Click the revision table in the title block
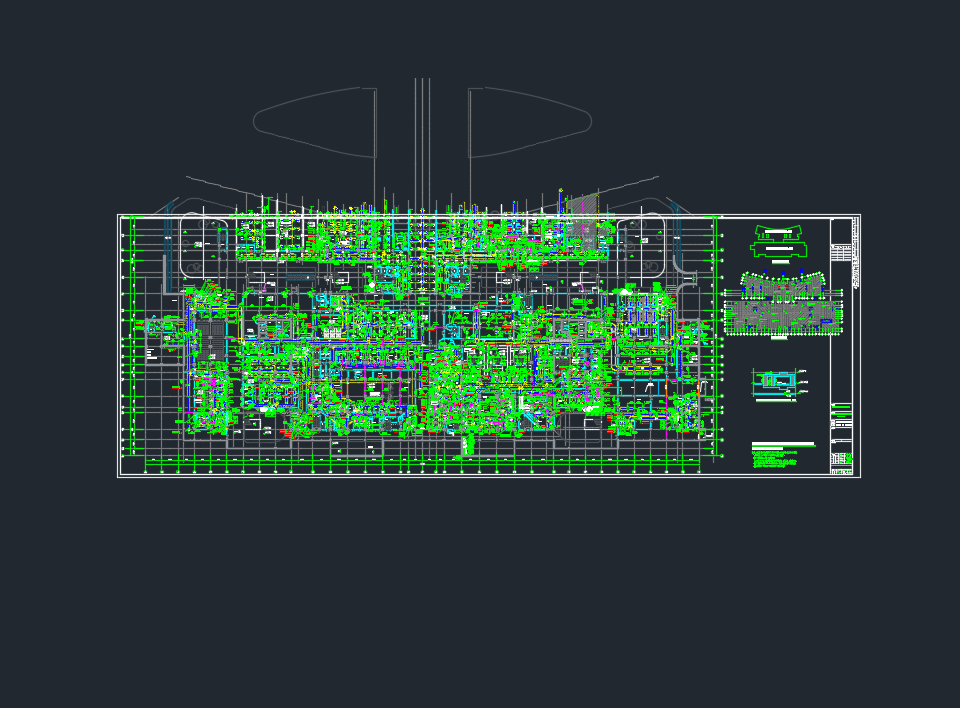The width and height of the screenshot is (960, 708). point(841,252)
